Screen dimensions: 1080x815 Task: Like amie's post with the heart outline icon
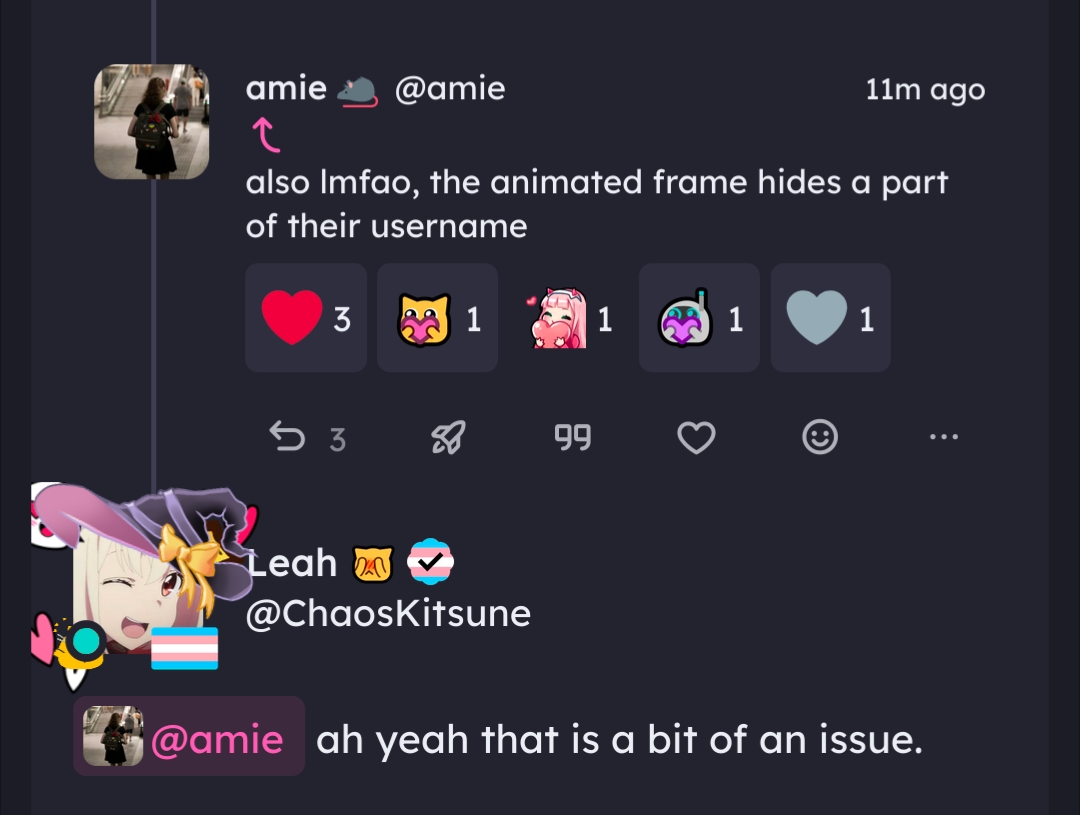click(696, 437)
